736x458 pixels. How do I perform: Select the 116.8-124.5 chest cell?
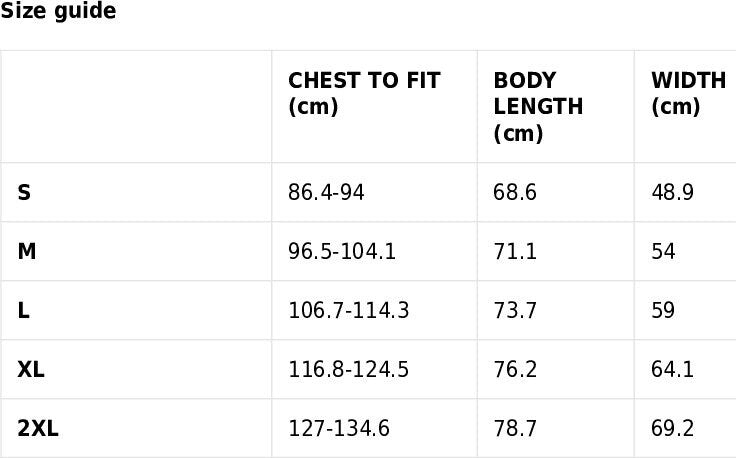point(348,369)
